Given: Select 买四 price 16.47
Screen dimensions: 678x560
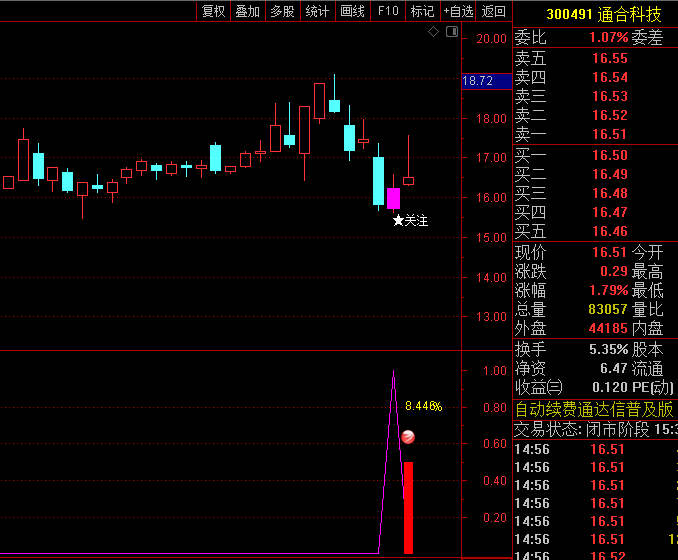Looking at the screenshot, I should click(x=610, y=212).
